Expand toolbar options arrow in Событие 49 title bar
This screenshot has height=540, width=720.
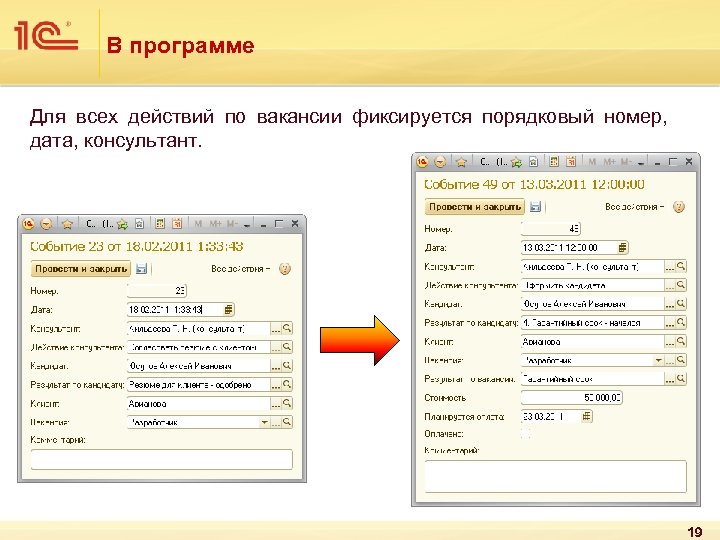point(641,163)
